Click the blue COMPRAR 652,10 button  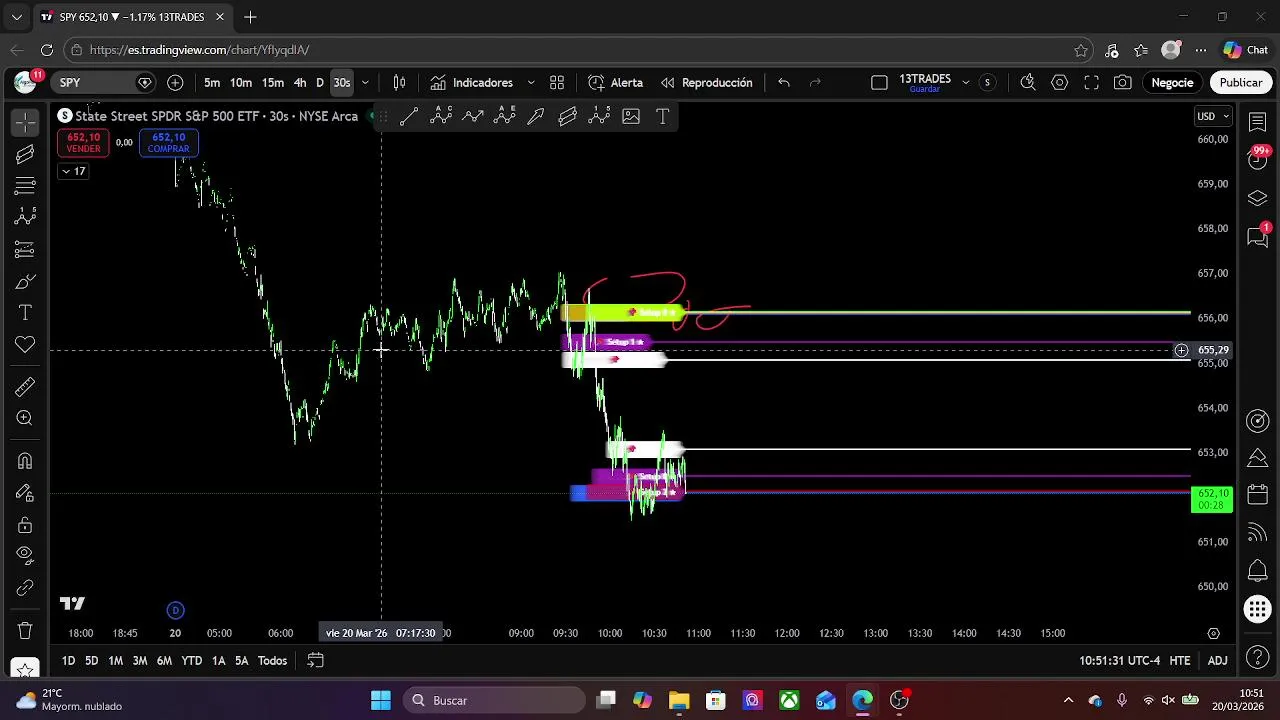168,143
